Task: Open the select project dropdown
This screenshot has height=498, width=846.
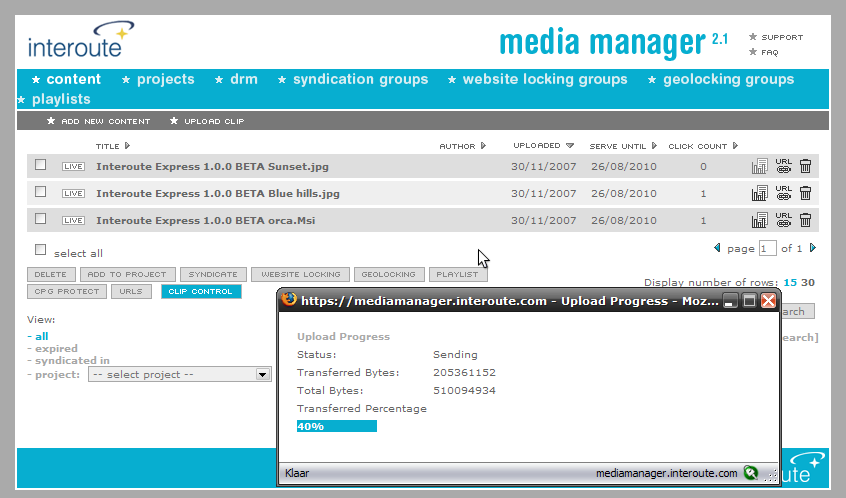Action: (180, 374)
